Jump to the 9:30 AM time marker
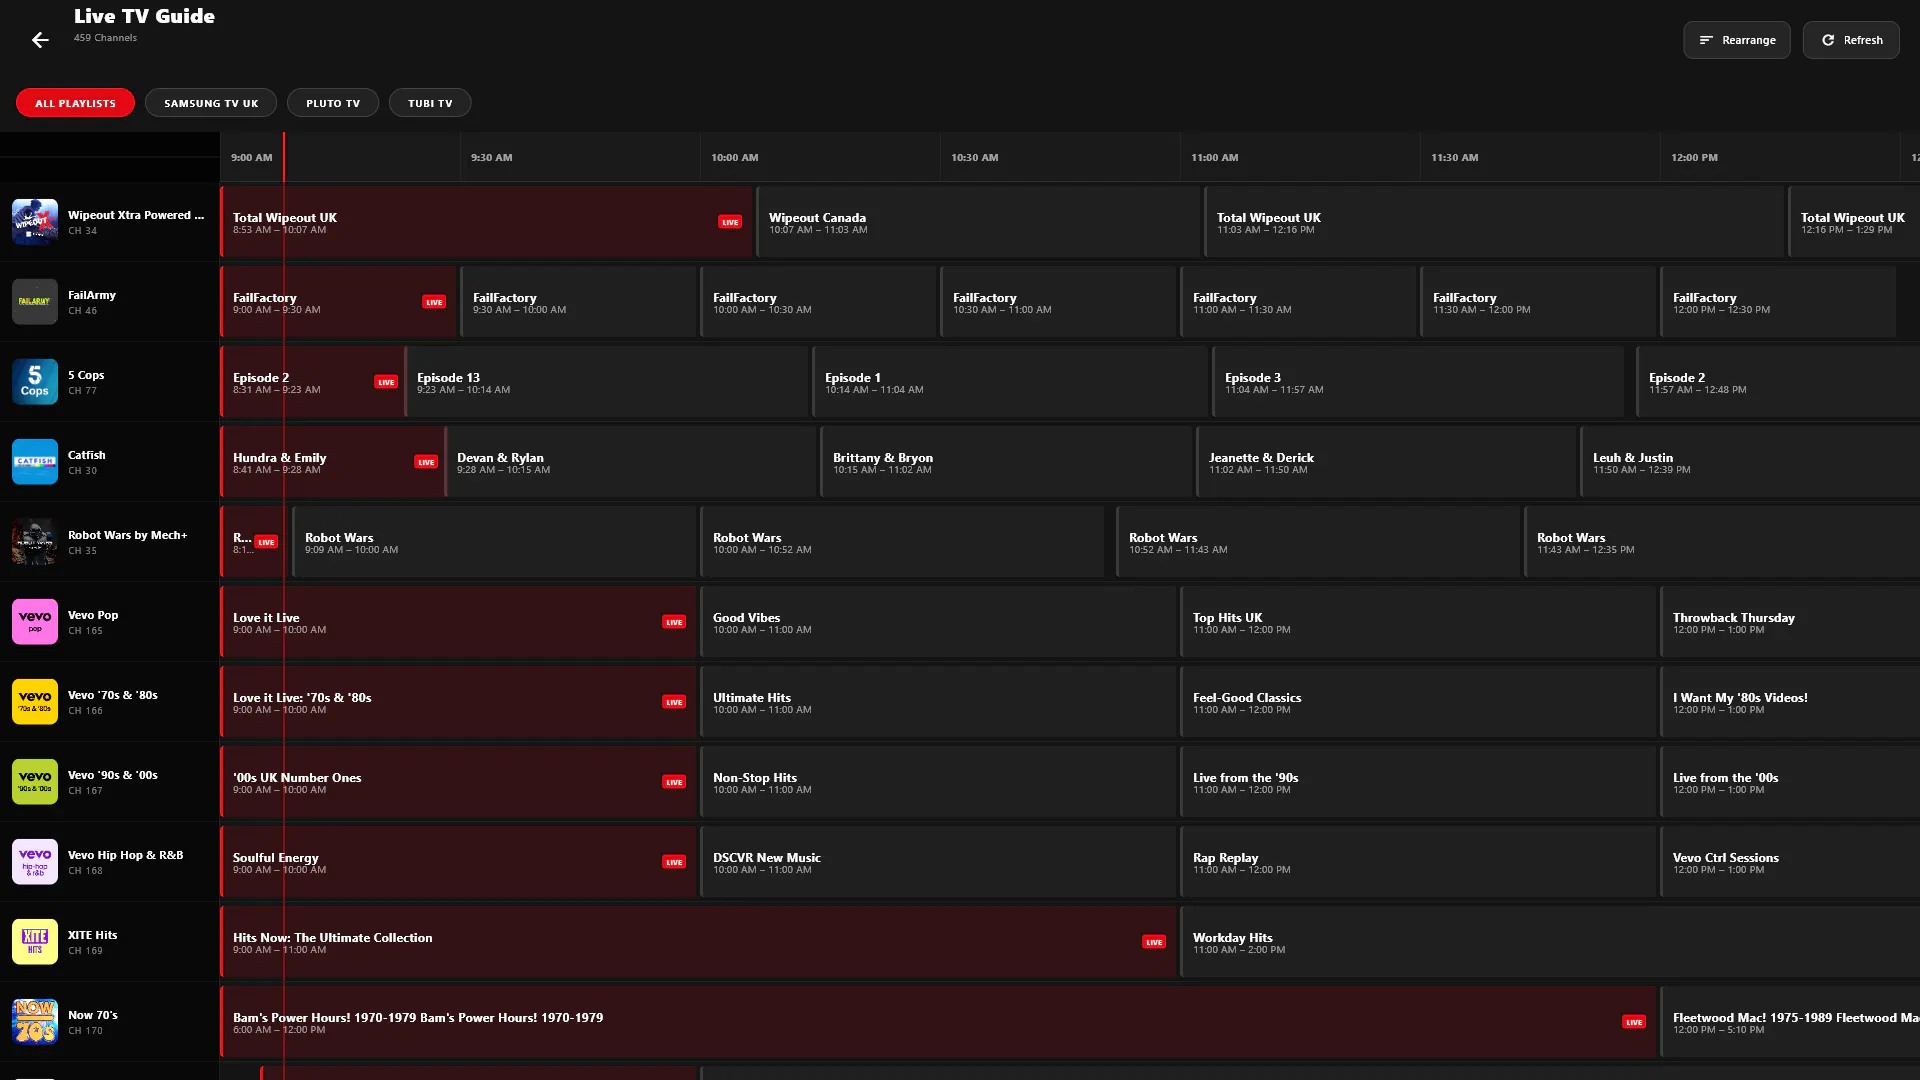This screenshot has height=1080, width=1920. point(492,158)
